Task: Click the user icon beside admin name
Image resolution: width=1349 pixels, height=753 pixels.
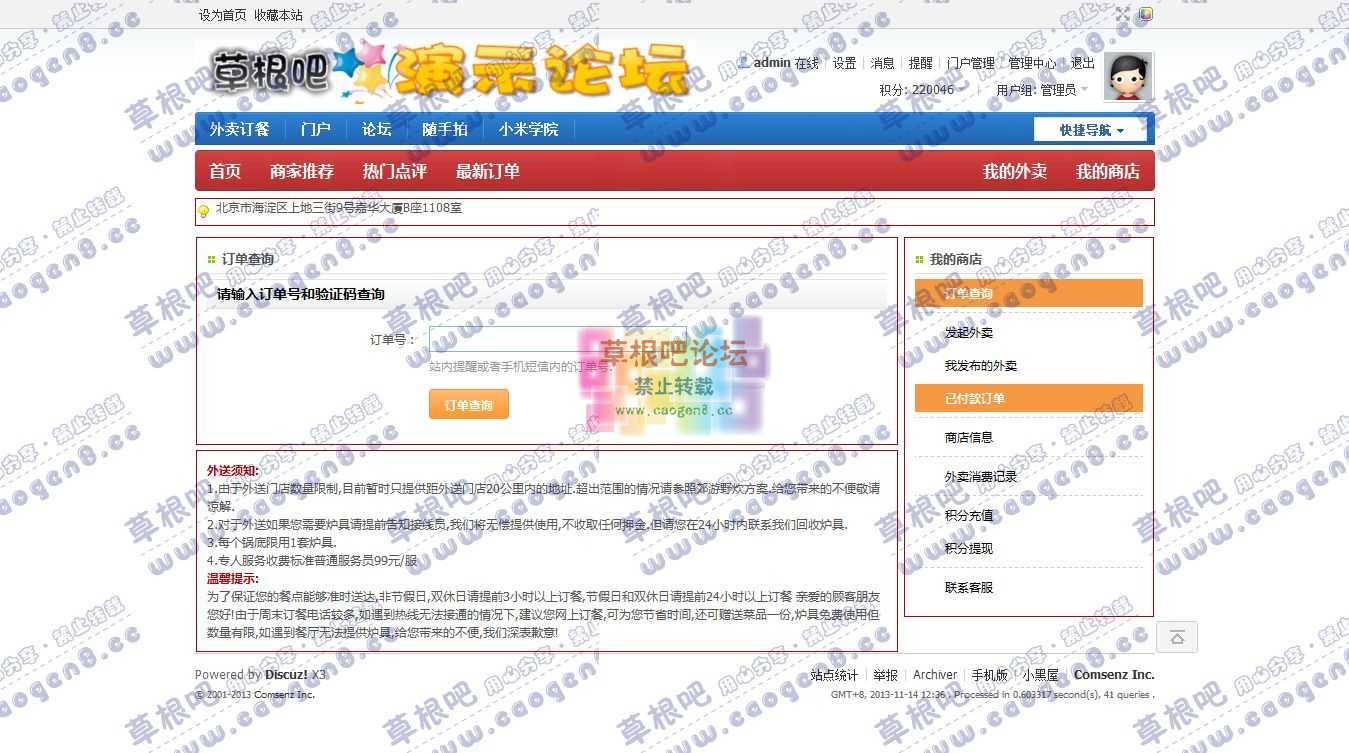Action: click(x=745, y=61)
